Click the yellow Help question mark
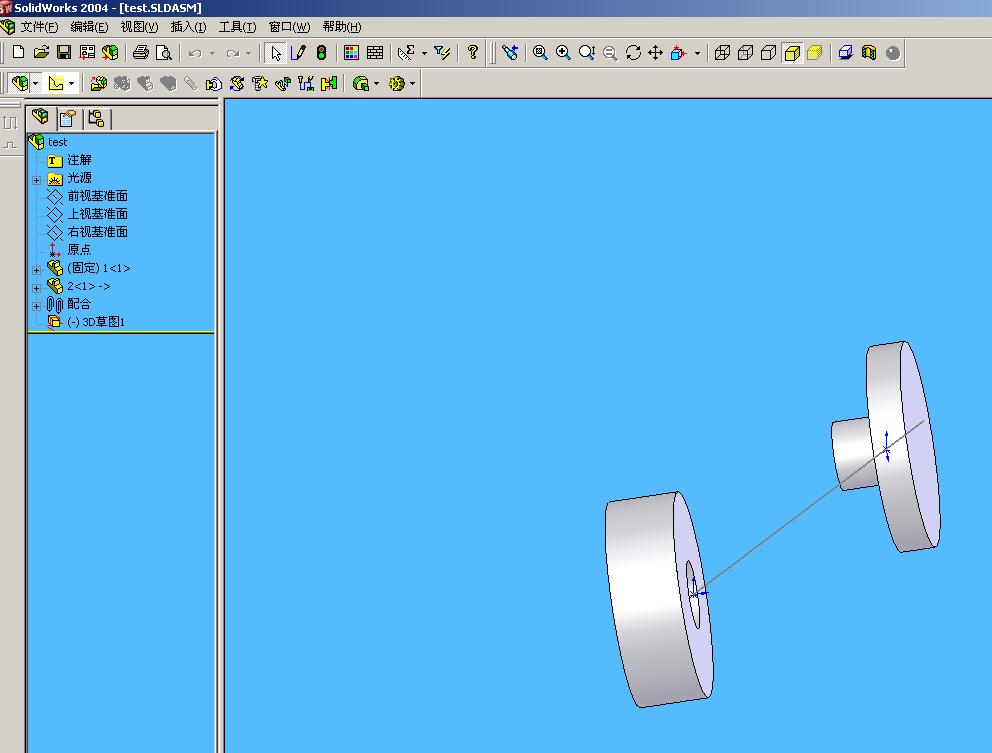992x753 pixels. (x=473, y=53)
